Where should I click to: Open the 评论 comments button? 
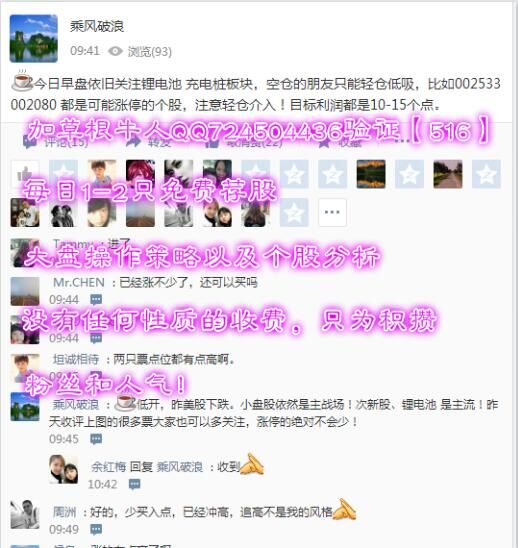point(55,142)
